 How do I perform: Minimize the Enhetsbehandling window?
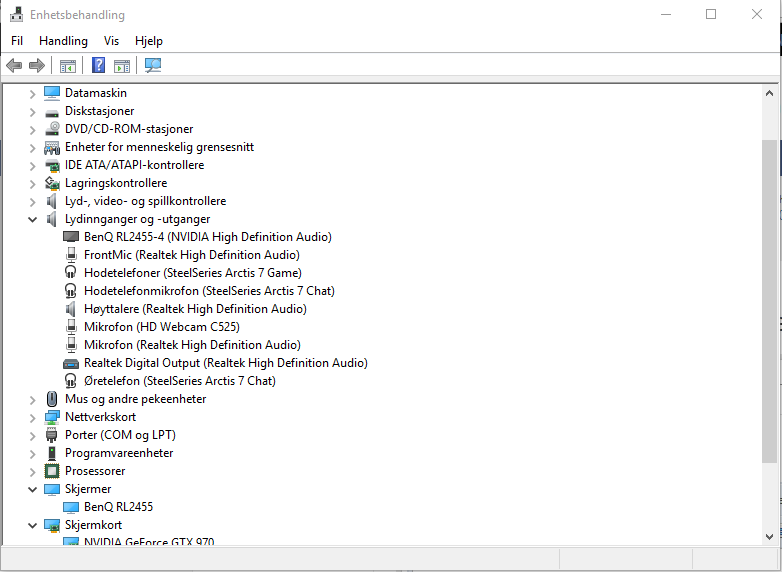(x=665, y=14)
